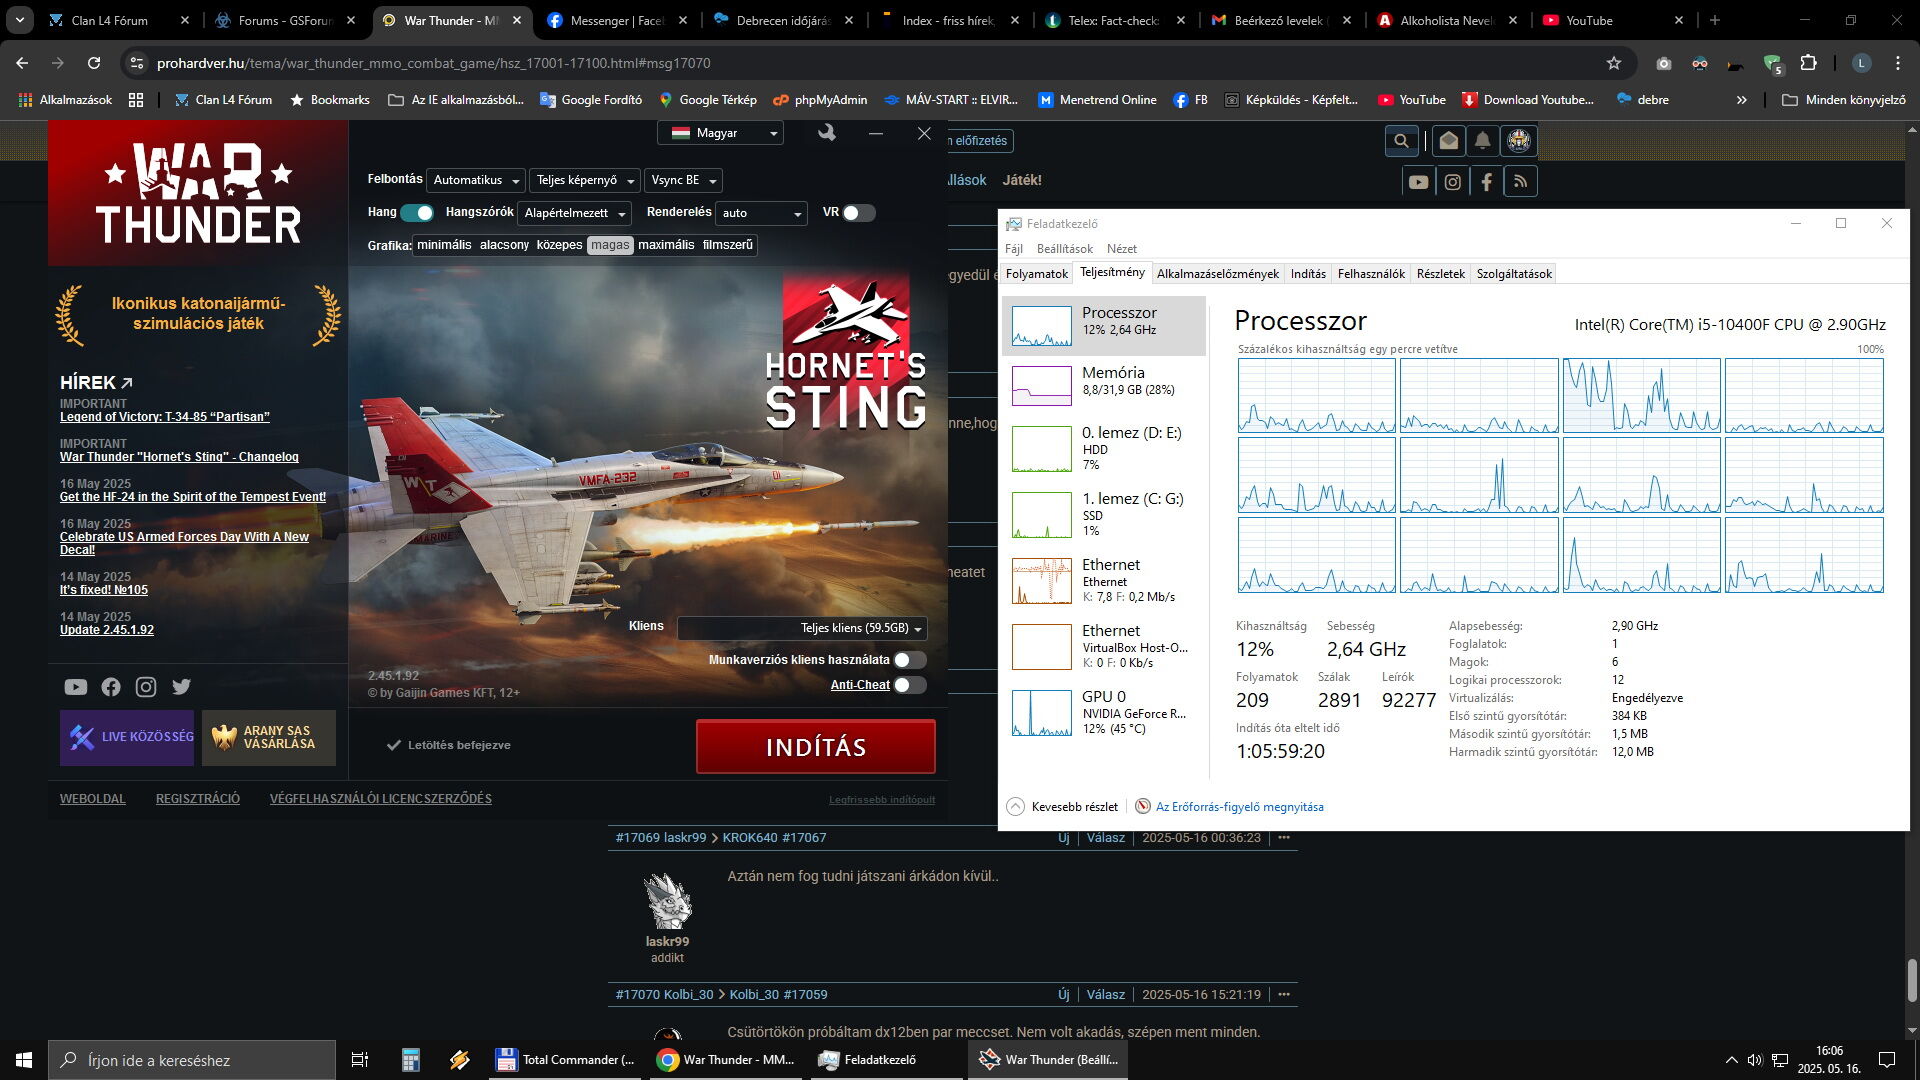The image size is (1920, 1080).
Task: Open the forum notifications bell icon
Action: [x=1483, y=141]
